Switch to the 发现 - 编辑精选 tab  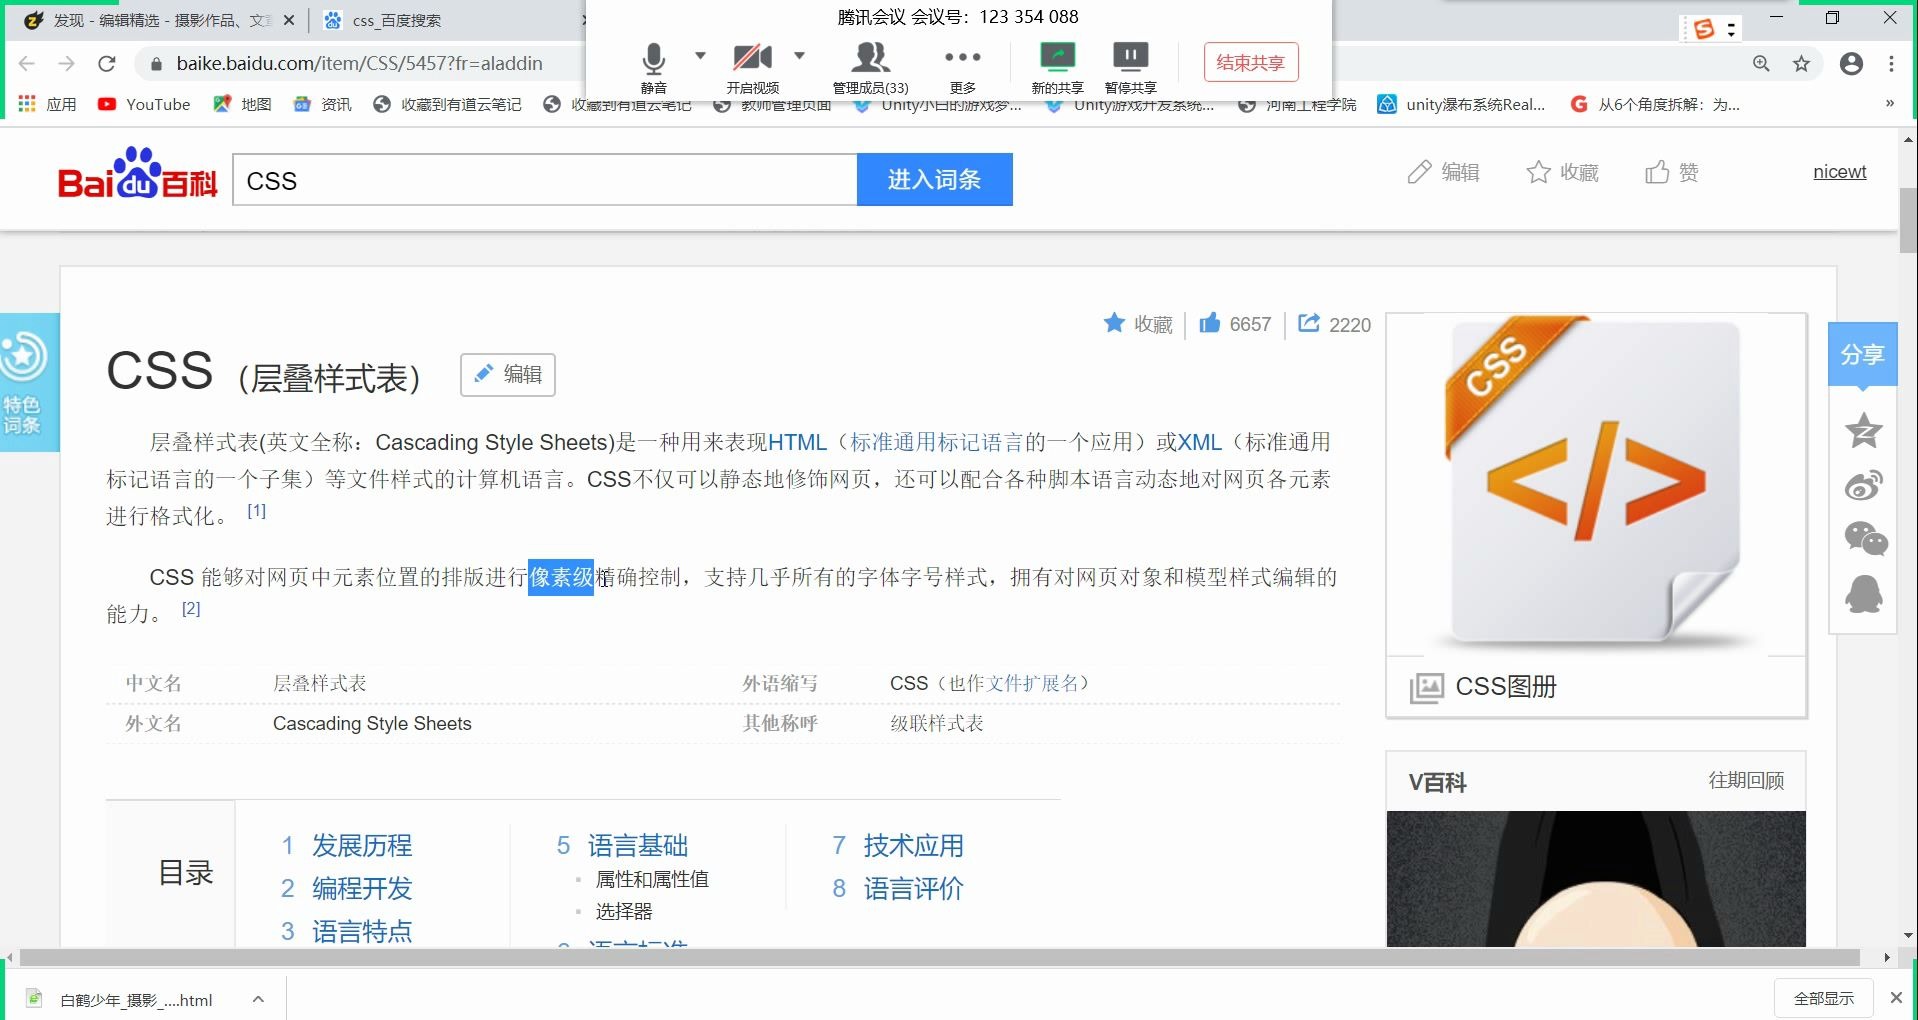(x=150, y=20)
